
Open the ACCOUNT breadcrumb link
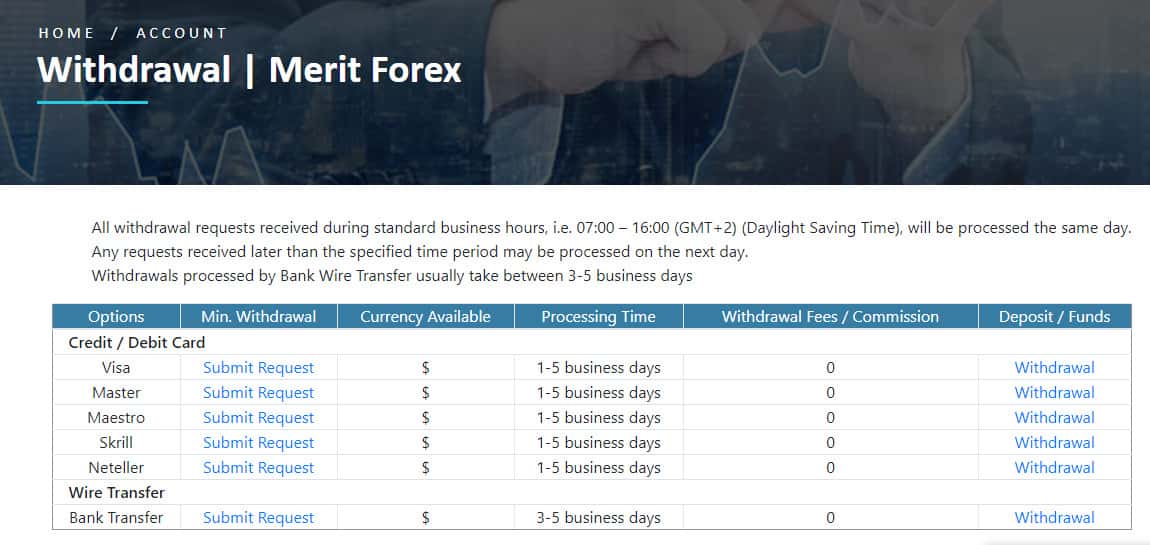(x=182, y=33)
